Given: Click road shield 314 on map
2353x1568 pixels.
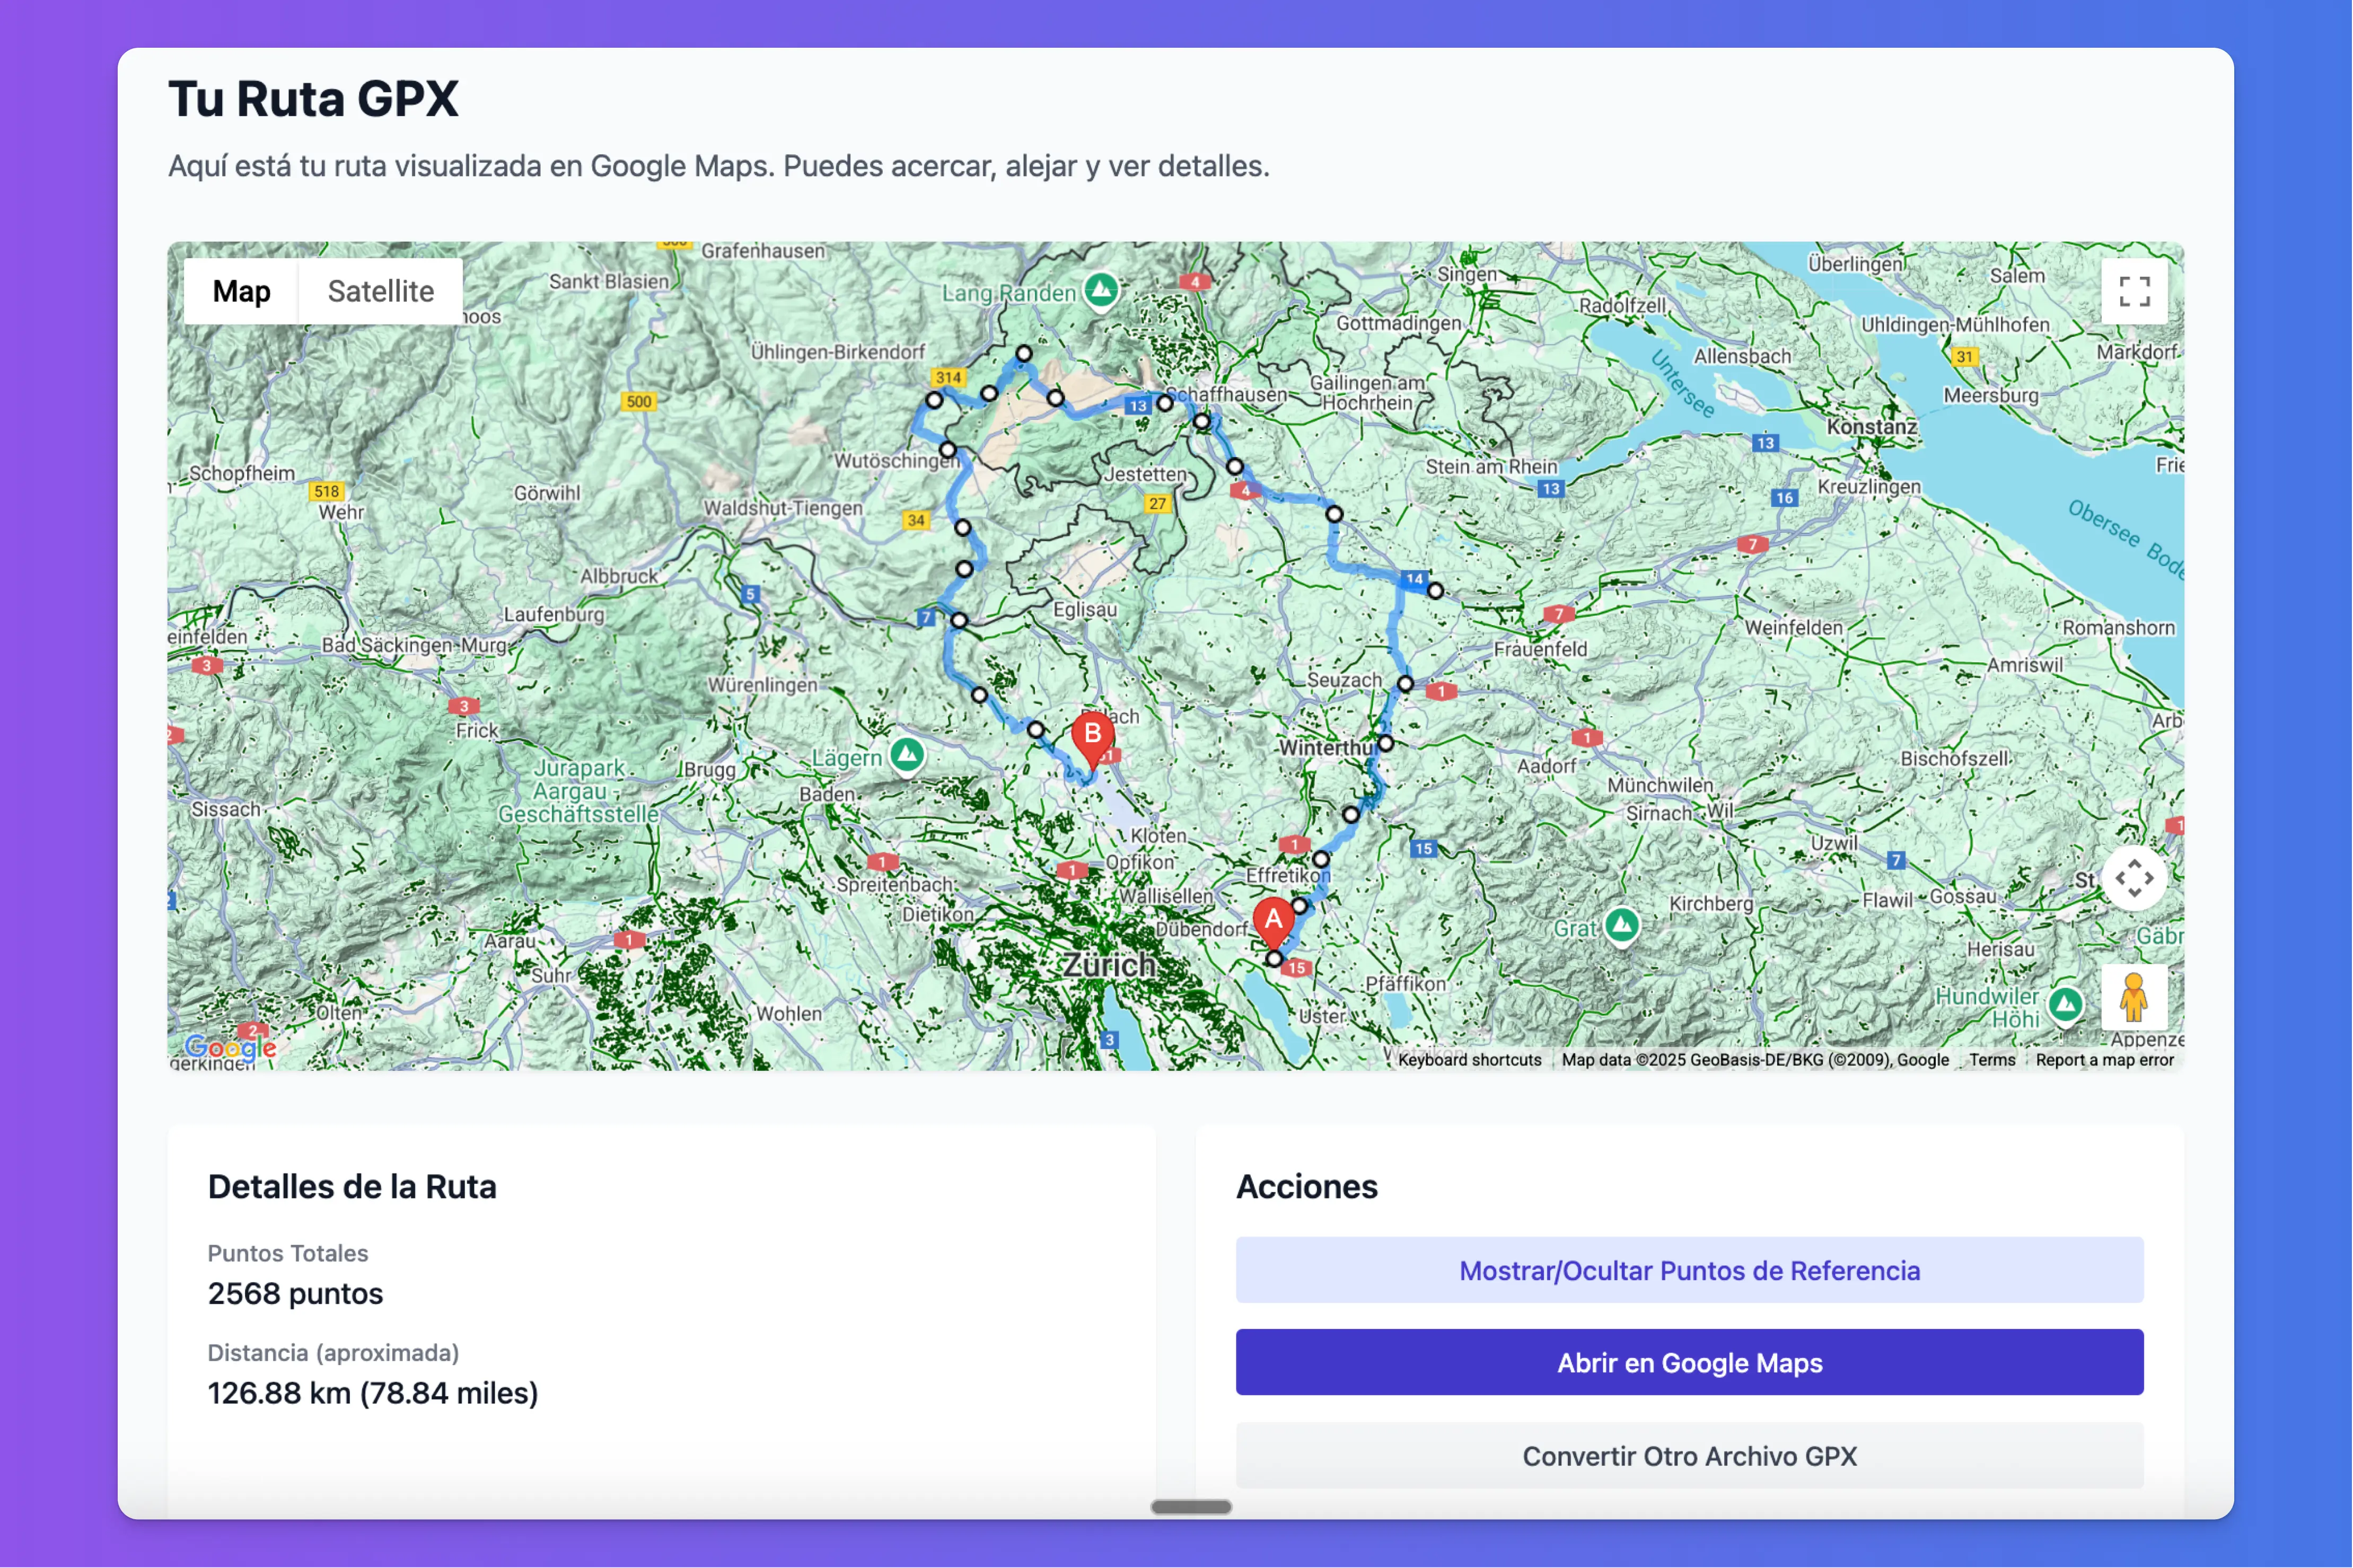Looking at the screenshot, I should pyautogui.click(x=947, y=377).
